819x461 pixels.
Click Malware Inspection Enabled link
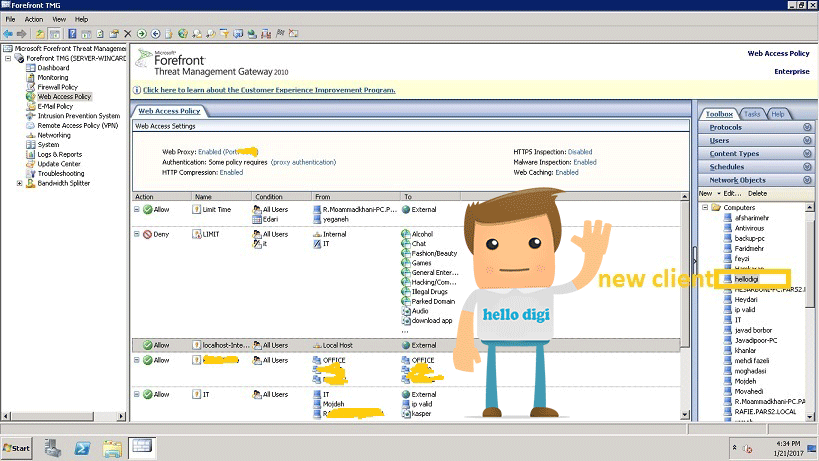tap(585, 162)
